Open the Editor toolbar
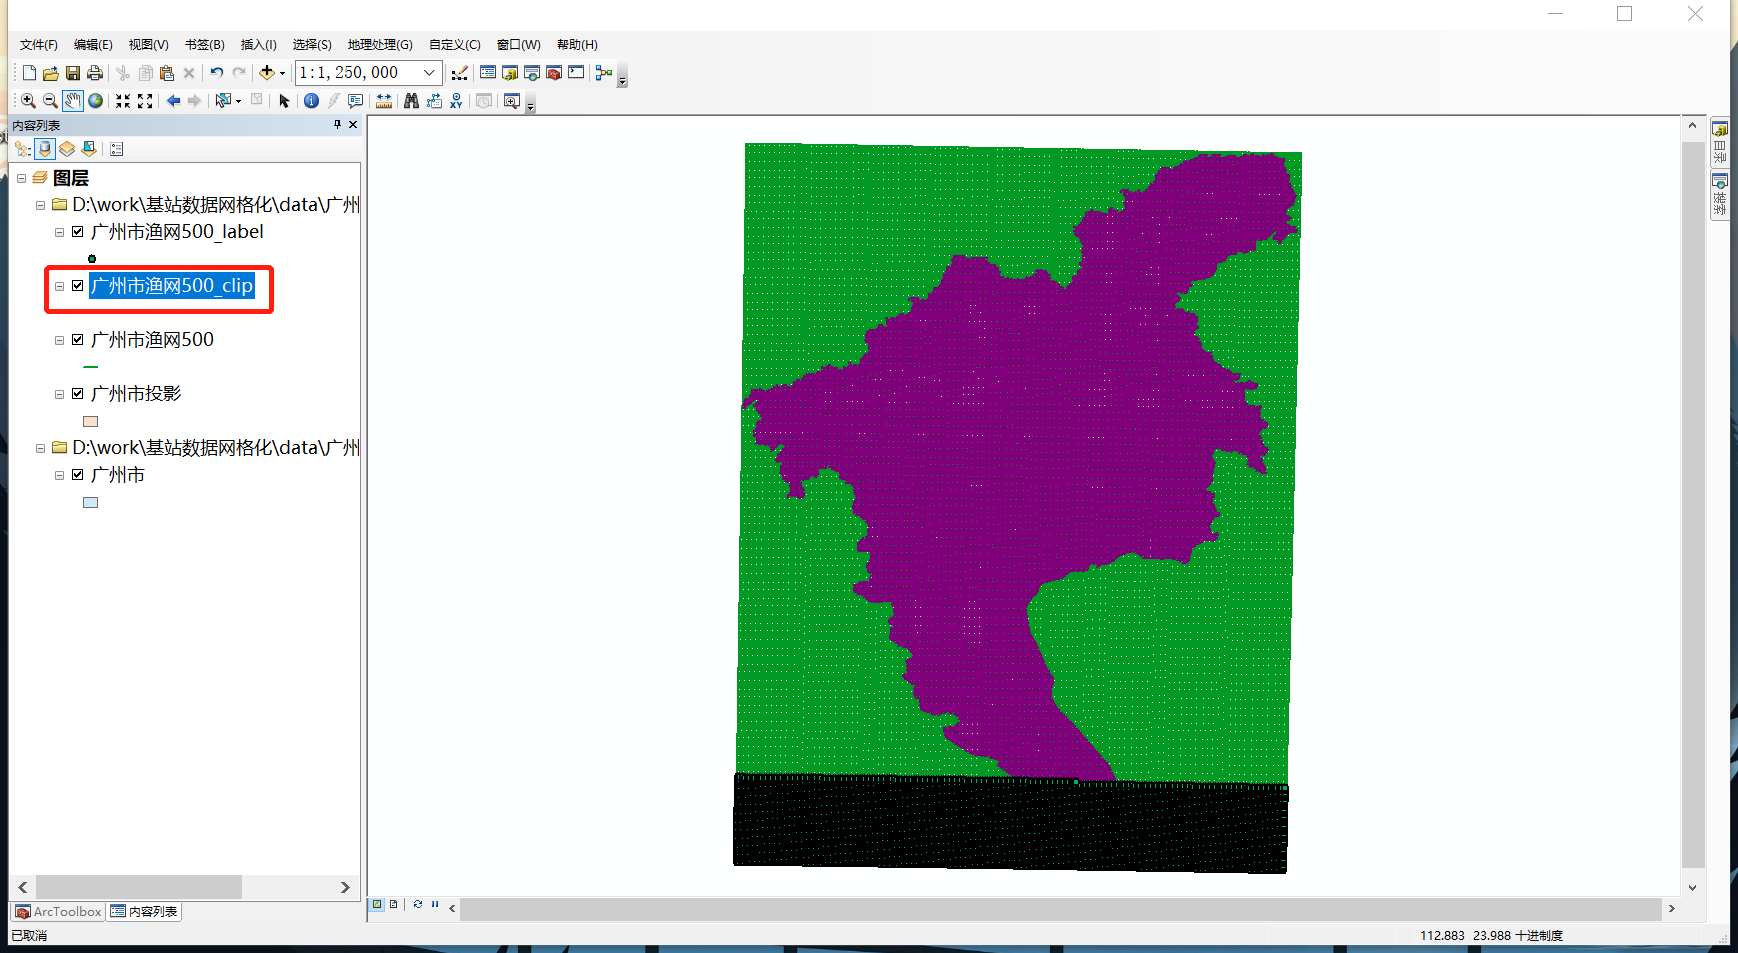 coord(459,73)
